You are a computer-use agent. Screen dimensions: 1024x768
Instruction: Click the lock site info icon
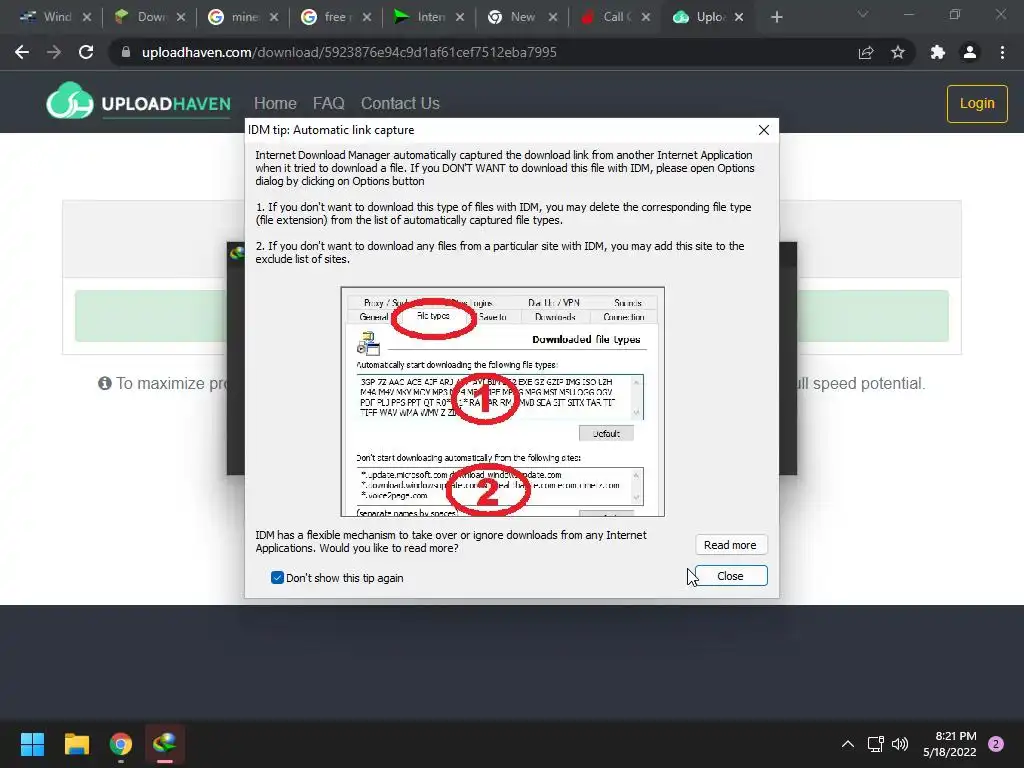[126, 52]
